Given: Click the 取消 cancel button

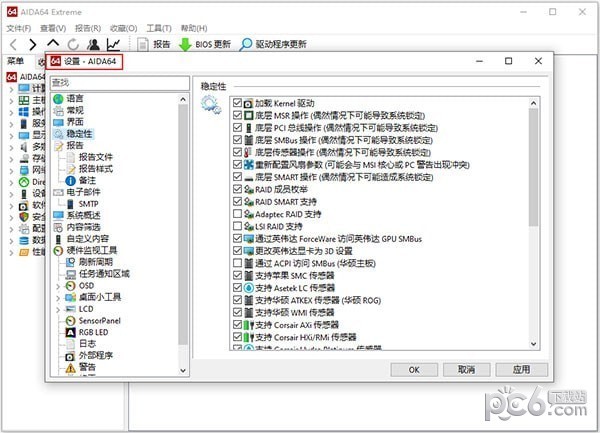Looking at the screenshot, I should point(466,370).
